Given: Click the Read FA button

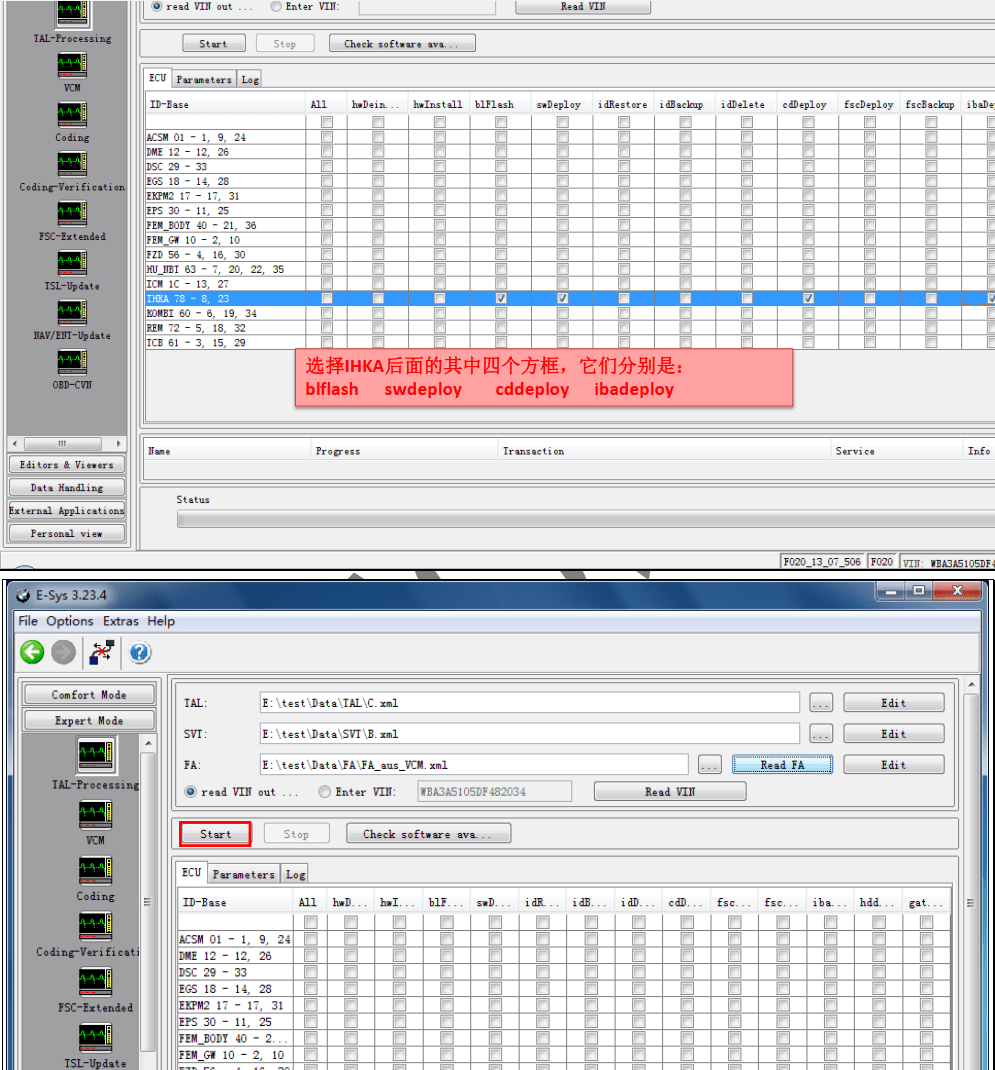Looking at the screenshot, I should click(782, 765).
